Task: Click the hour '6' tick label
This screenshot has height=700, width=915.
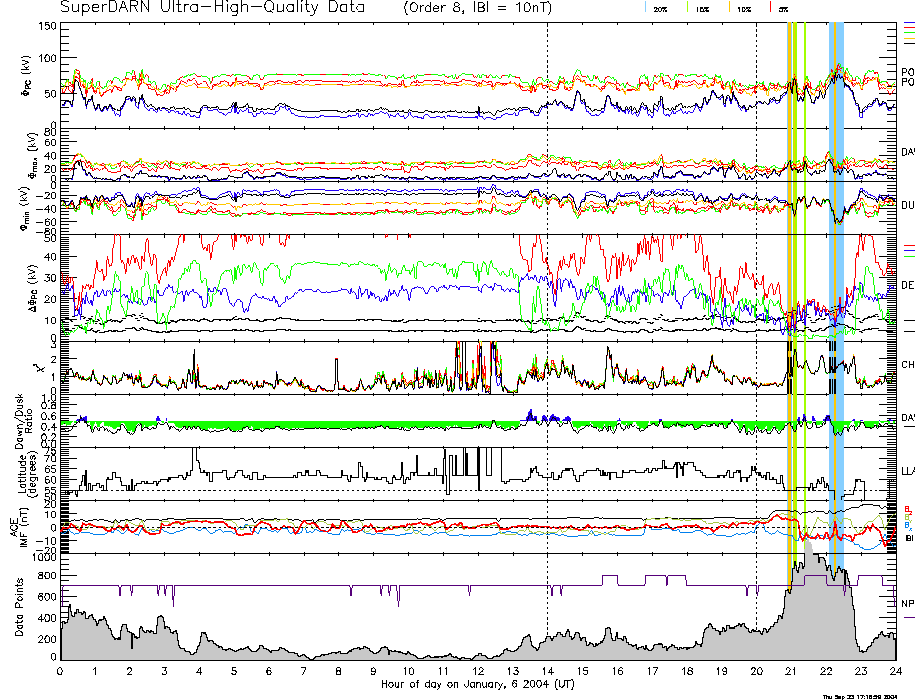Action: [269, 671]
